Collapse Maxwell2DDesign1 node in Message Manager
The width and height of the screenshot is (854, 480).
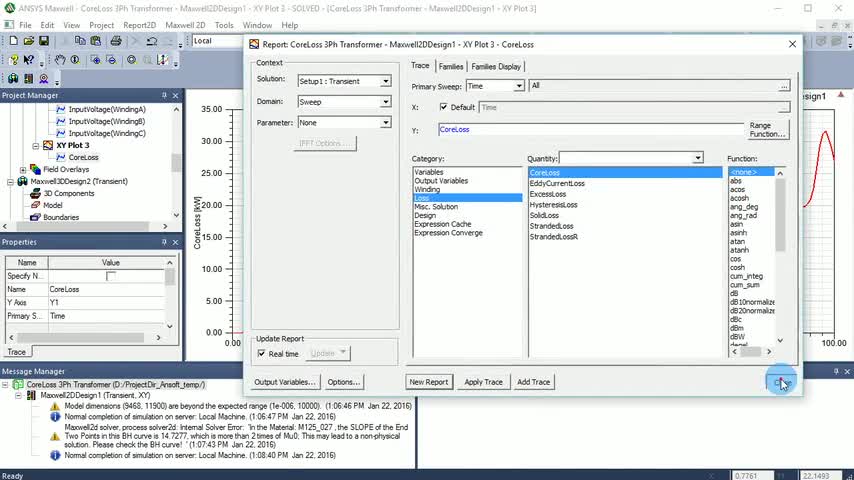(18, 396)
